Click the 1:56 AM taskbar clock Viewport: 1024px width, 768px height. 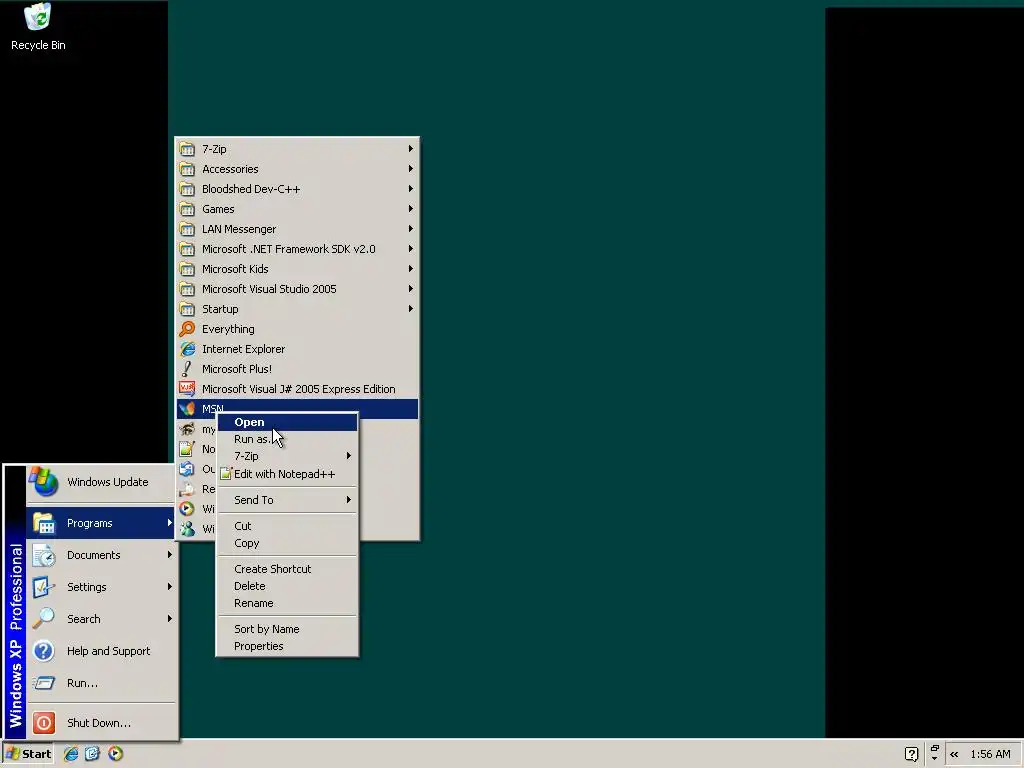[x=990, y=754]
